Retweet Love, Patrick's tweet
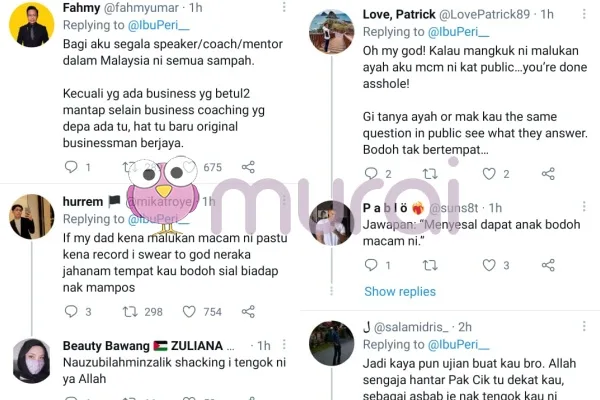The height and width of the screenshot is (400, 600). 430,173
